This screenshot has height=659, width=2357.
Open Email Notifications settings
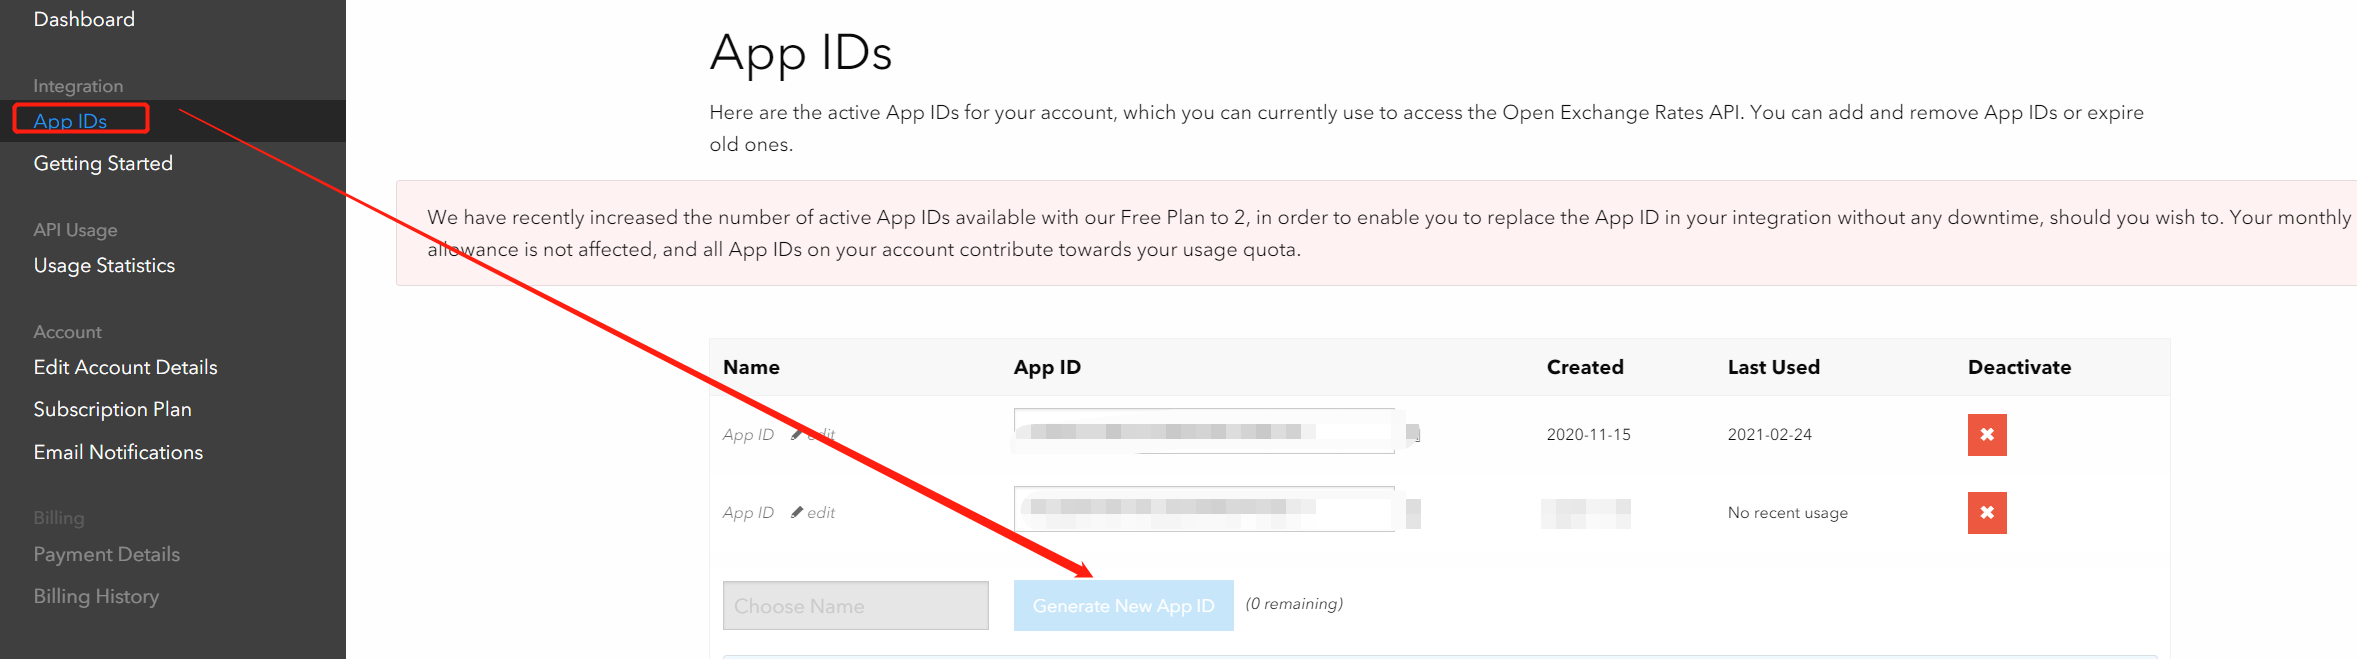pos(118,452)
